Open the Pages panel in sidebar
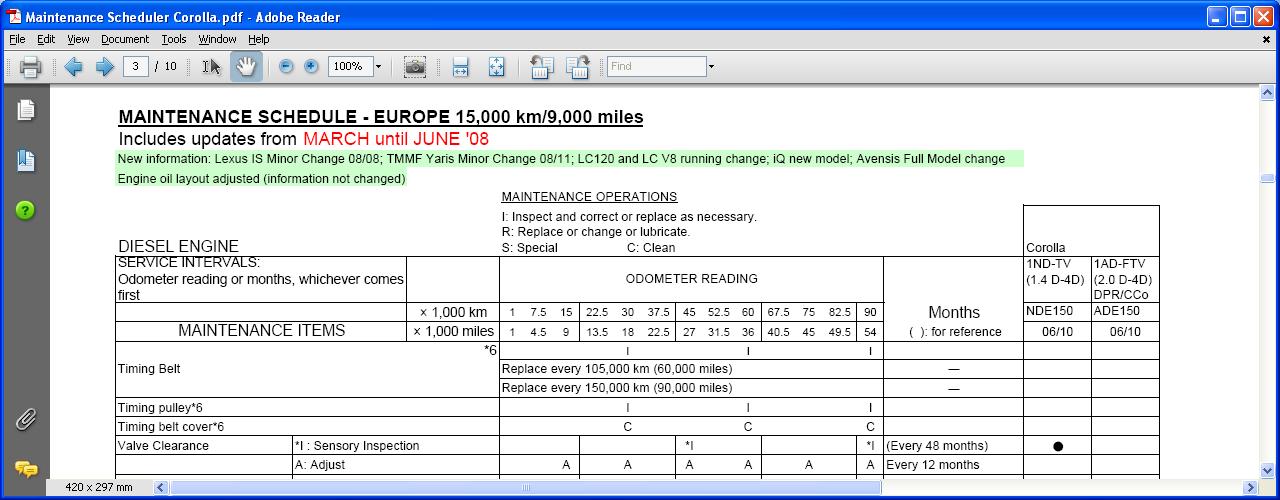 pyautogui.click(x=26, y=110)
